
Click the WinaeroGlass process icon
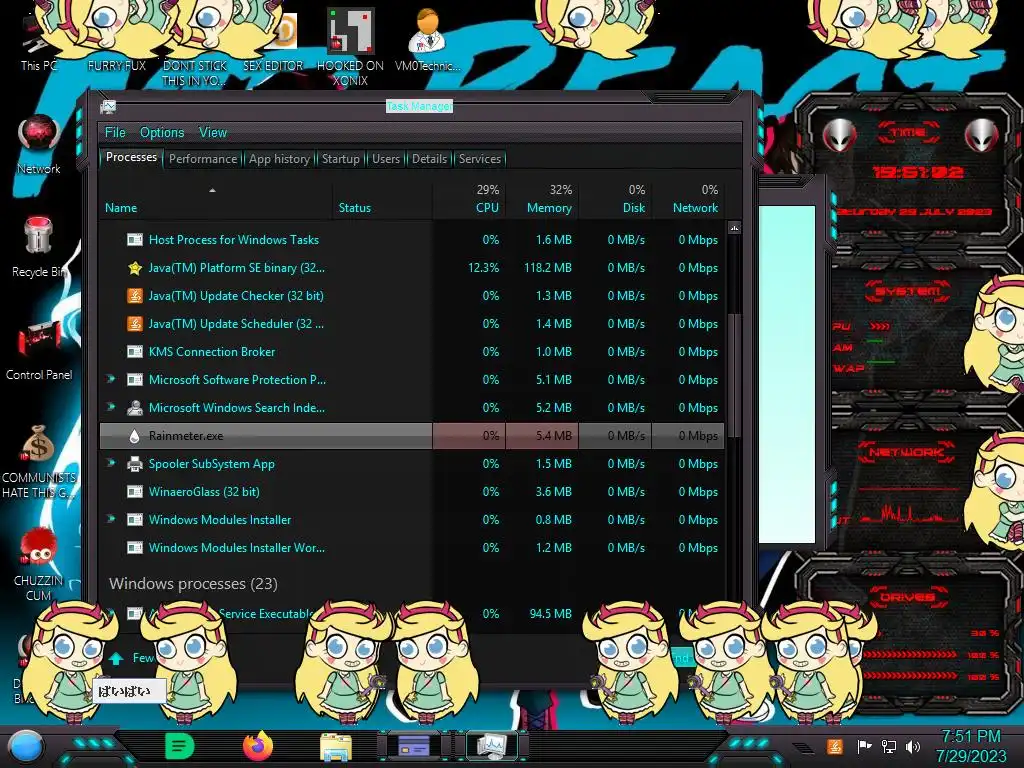(x=135, y=492)
